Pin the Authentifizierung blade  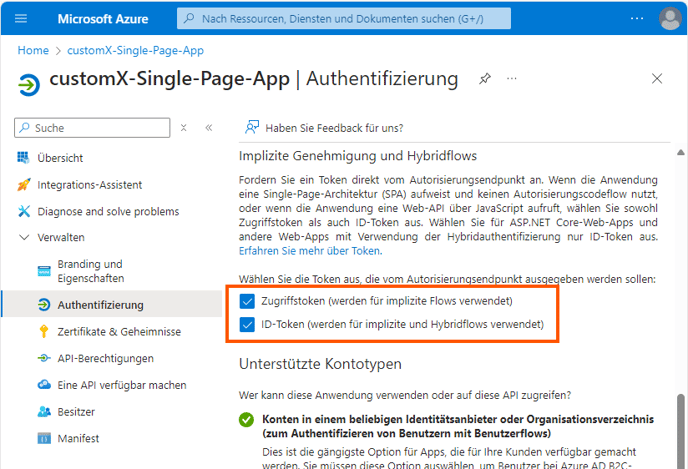click(x=485, y=78)
